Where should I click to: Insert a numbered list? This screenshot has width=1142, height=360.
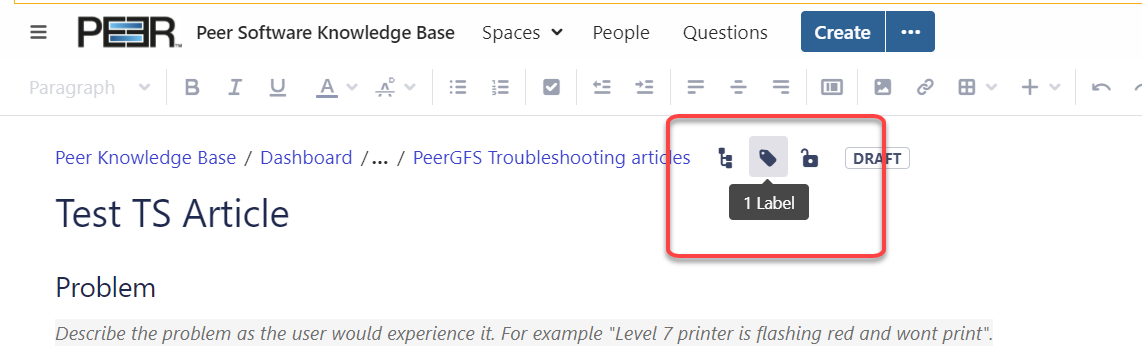tap(500, 88)
